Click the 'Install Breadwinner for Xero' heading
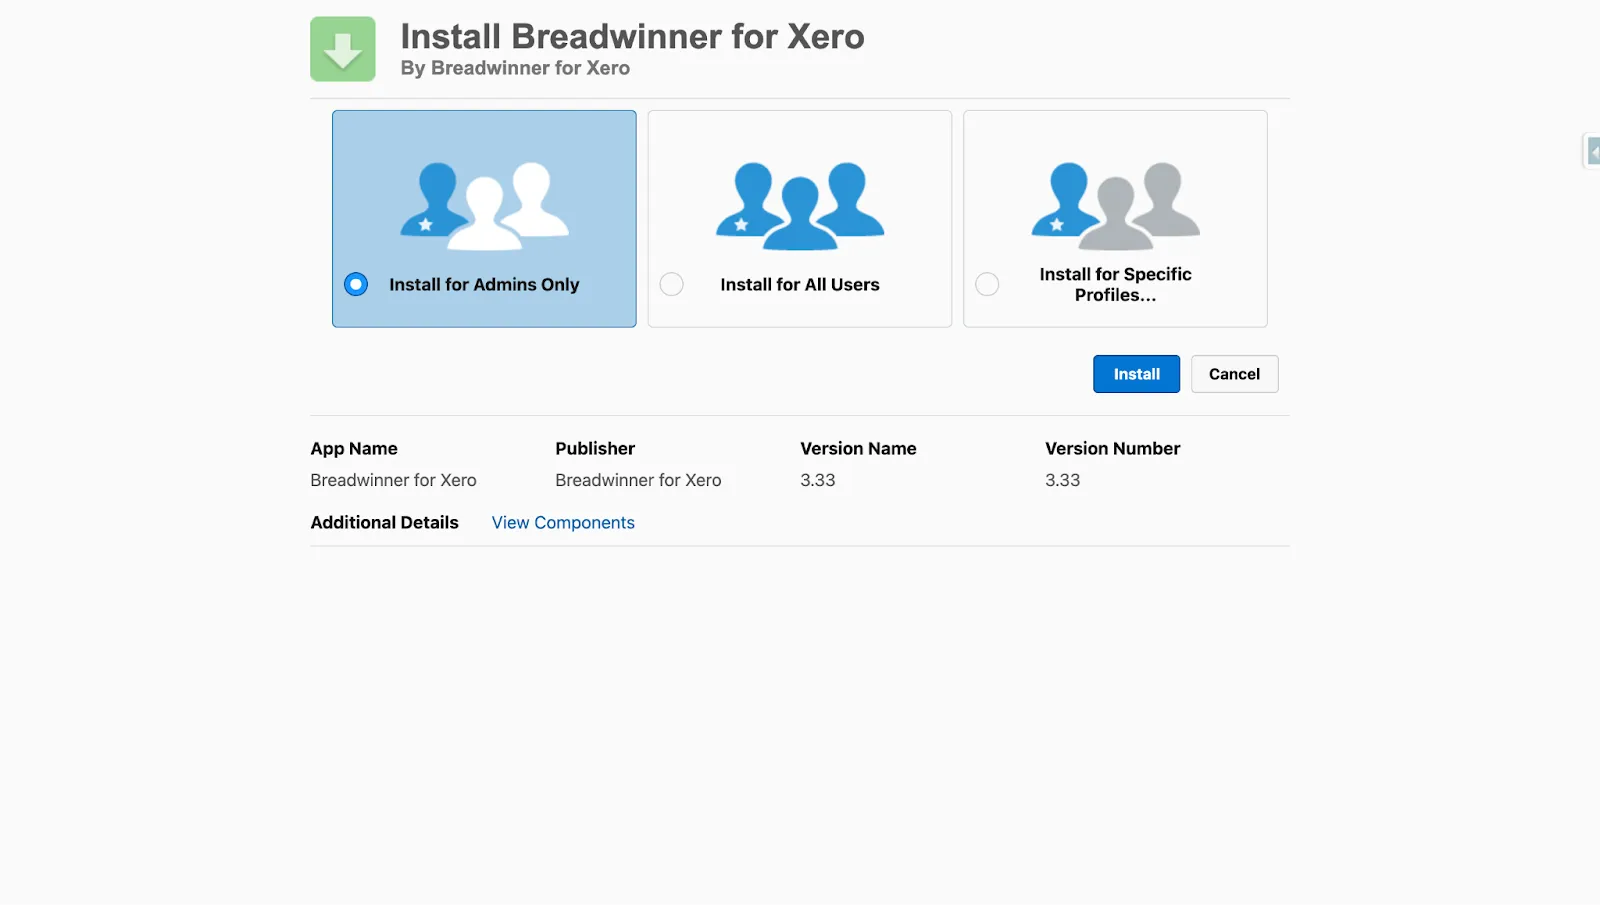The height and width of the screenshot is (905, 1600). click(x=632, y=37)
